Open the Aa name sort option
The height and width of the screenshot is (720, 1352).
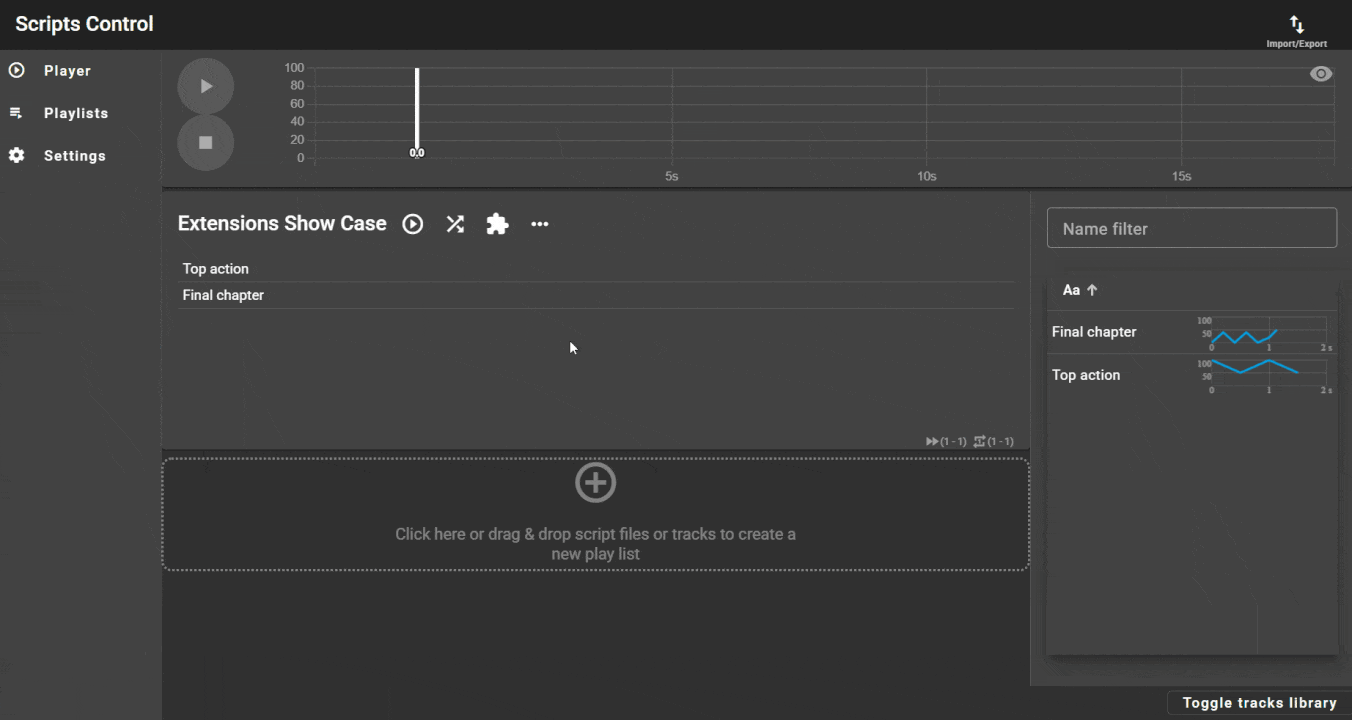[x=1071, y=290]
